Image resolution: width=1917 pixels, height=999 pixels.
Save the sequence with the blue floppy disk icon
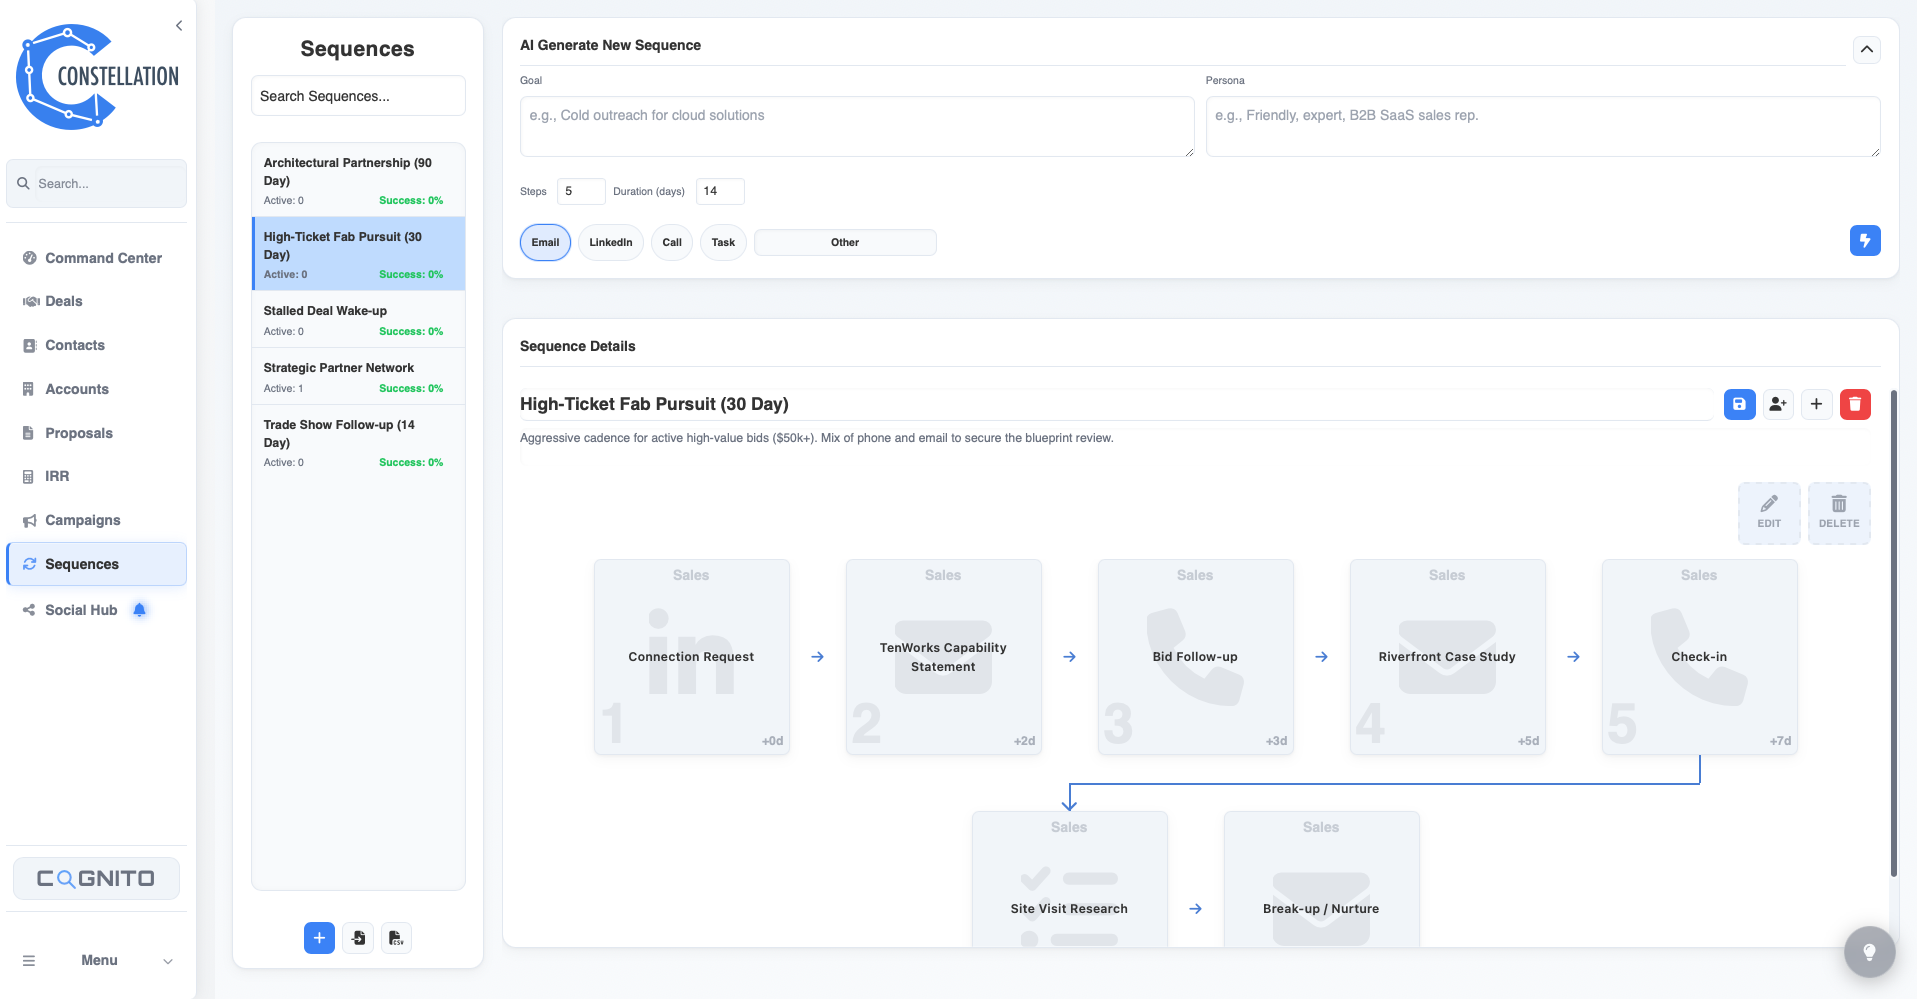click(x=1739, y=404)
